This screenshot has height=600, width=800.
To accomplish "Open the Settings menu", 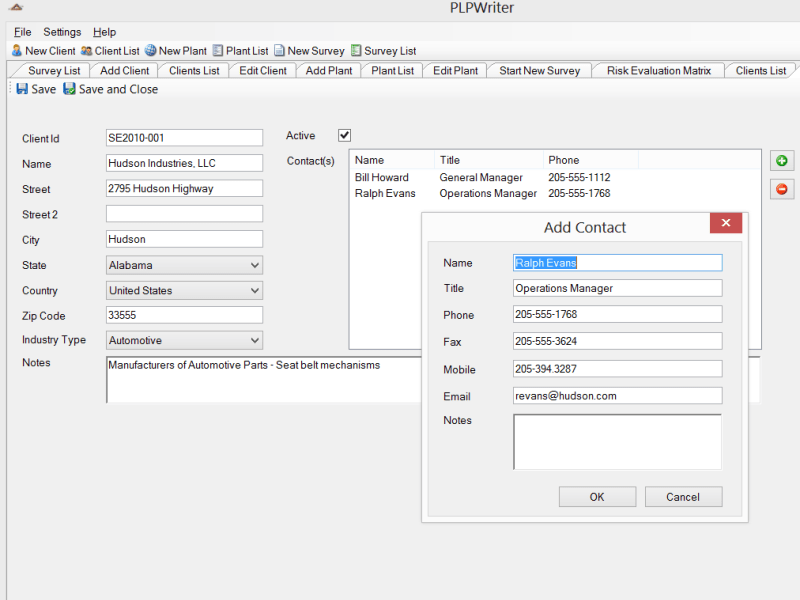I will tap(62, 32).
